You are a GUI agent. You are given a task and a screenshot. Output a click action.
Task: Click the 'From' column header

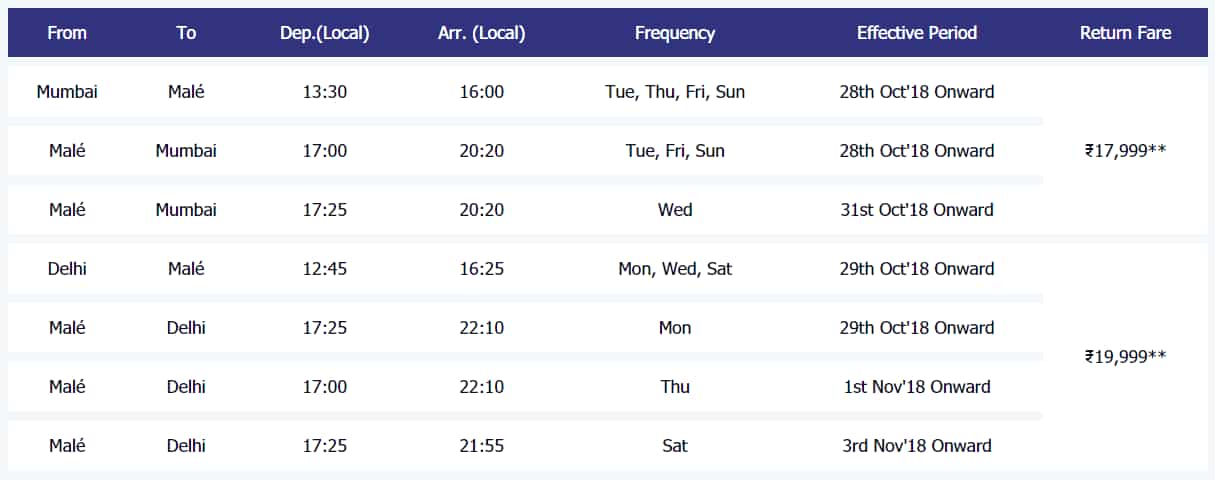coord(67,33)
